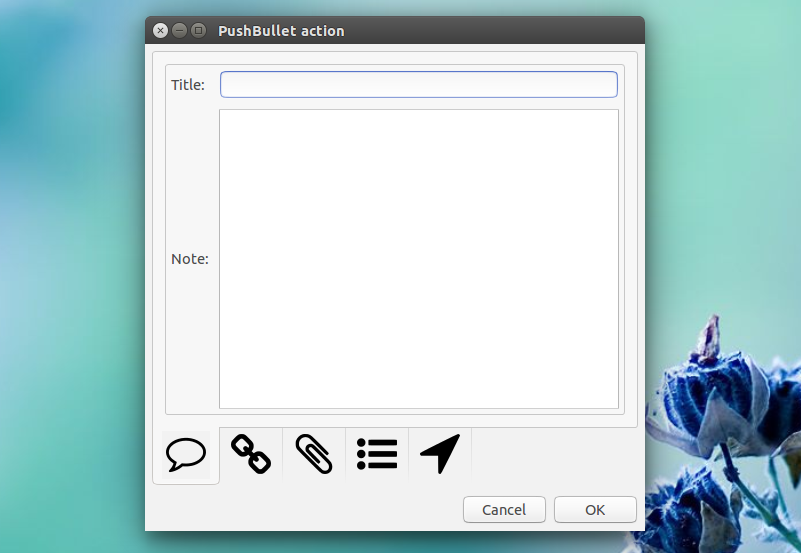
Task: Focus the Note text area
Action: click(419, 259)
